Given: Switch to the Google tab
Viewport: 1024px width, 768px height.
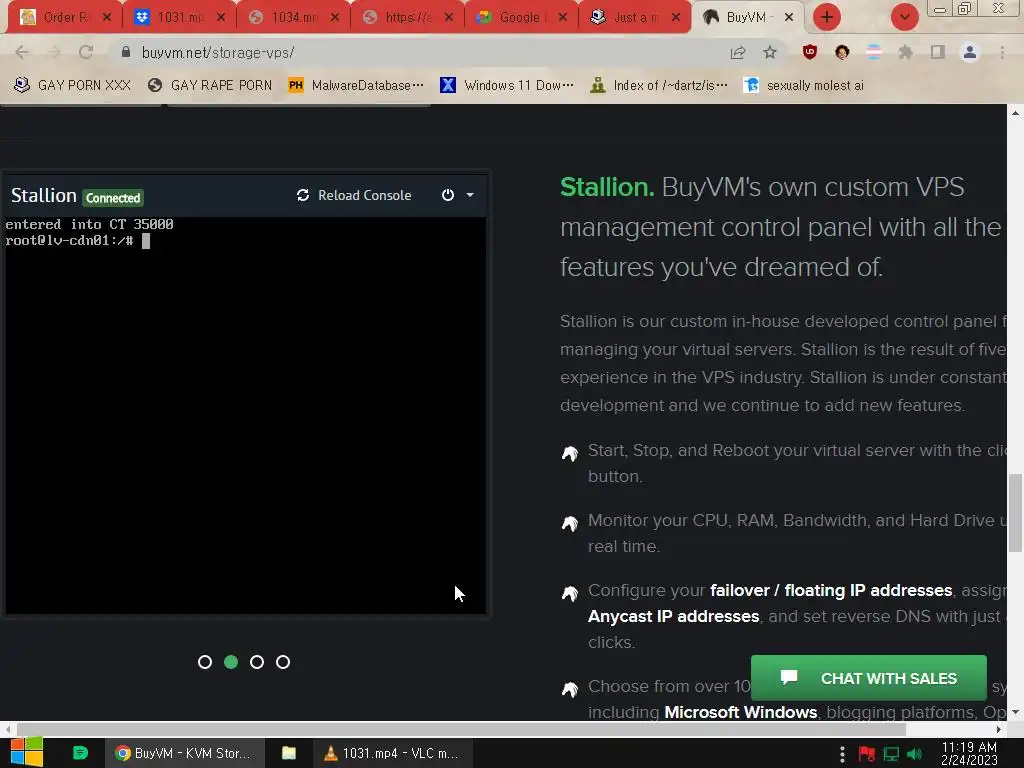Looking at the screenshot, I should pos(513,18).
